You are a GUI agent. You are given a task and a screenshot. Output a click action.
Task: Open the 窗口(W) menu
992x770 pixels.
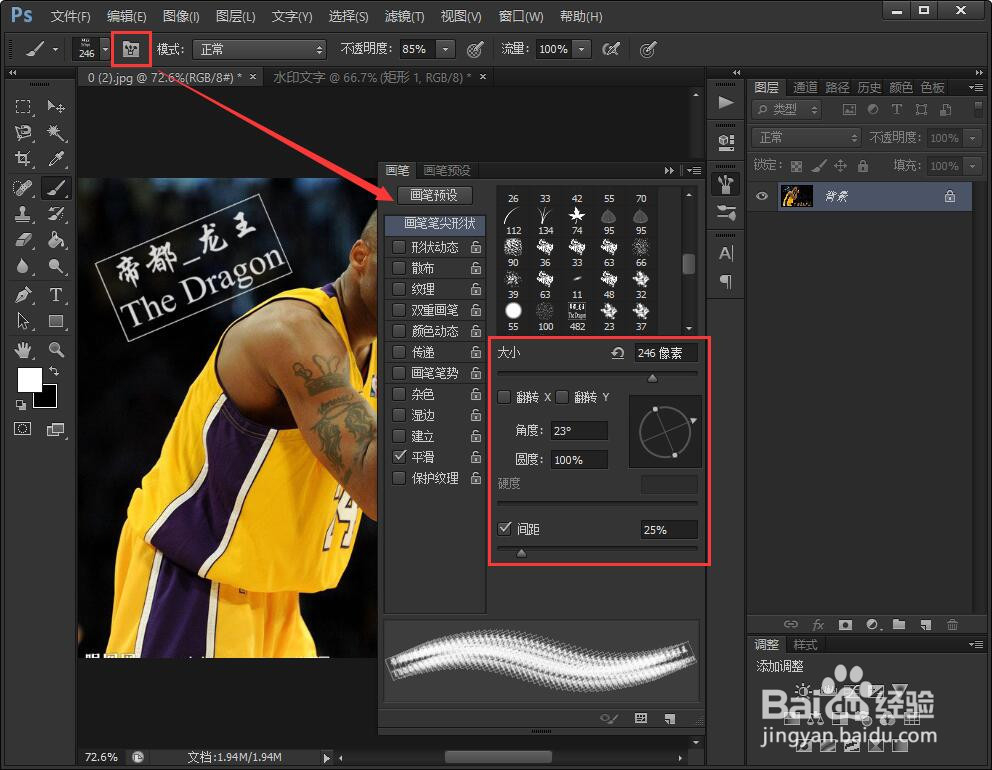[x=521, y=16]
